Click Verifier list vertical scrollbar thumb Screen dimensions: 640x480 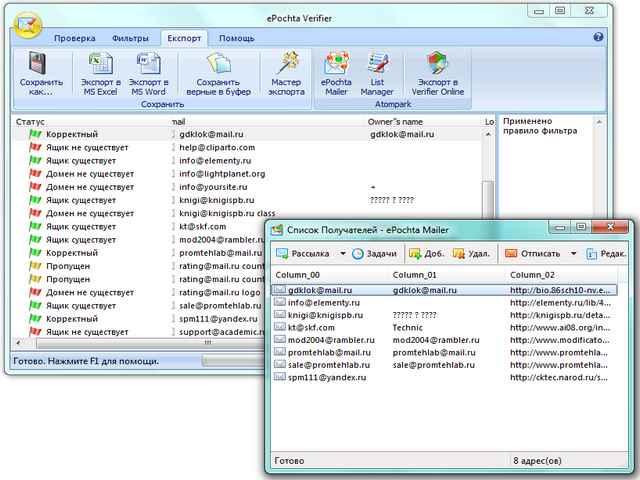click(488, 200)
